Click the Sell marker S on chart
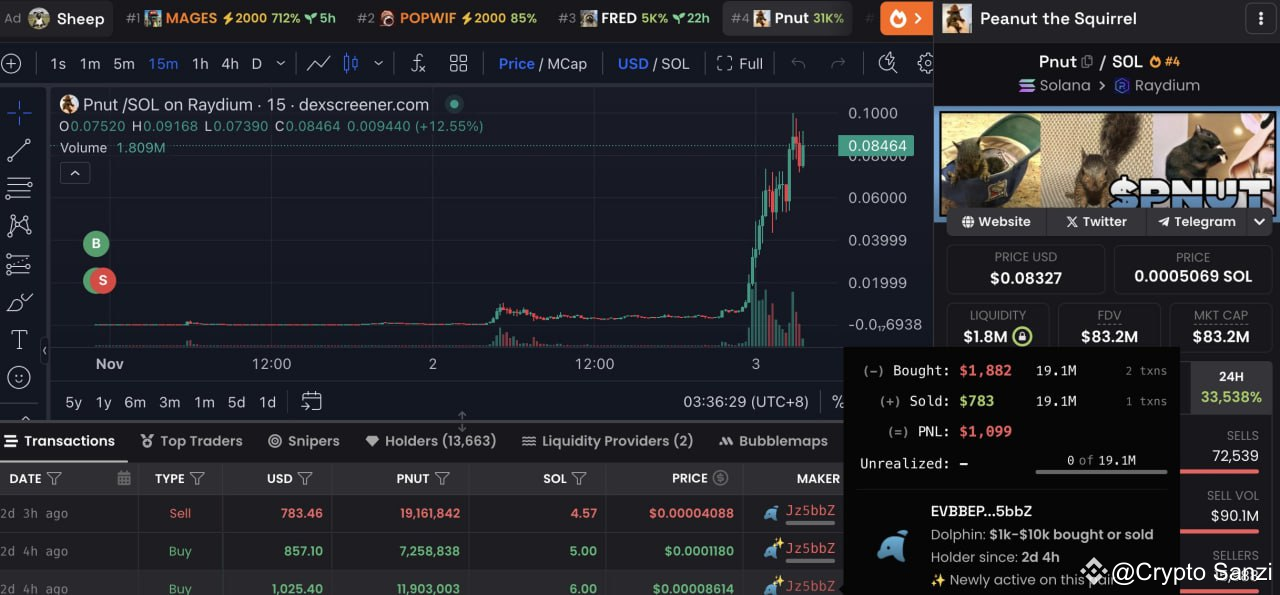1280x595 pixels. [101, 281]
